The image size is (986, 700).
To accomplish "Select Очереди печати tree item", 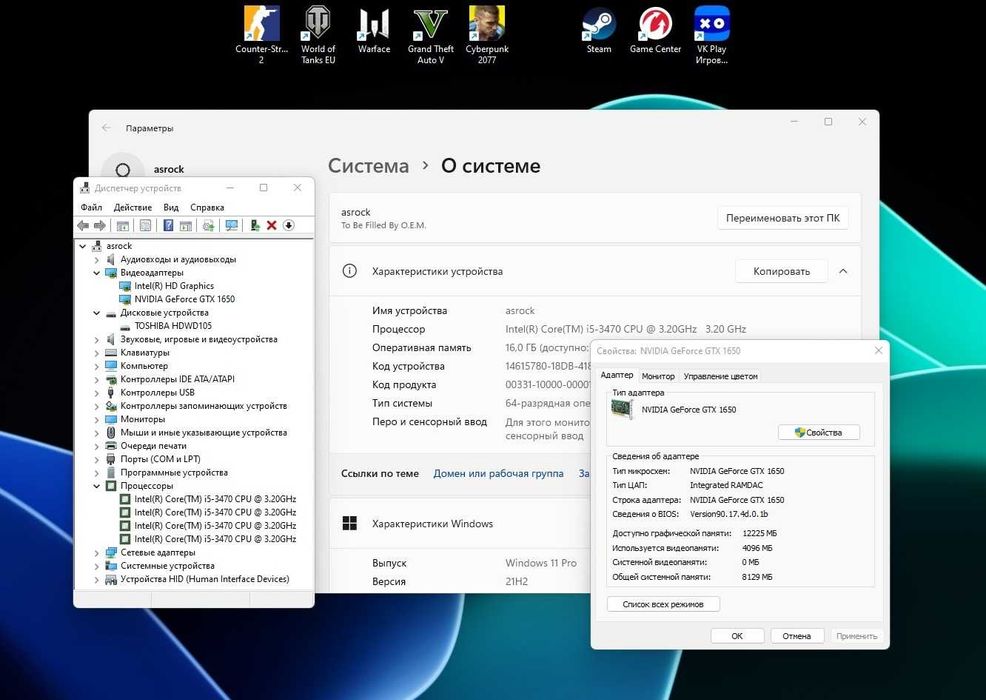I will click(153, 445).
